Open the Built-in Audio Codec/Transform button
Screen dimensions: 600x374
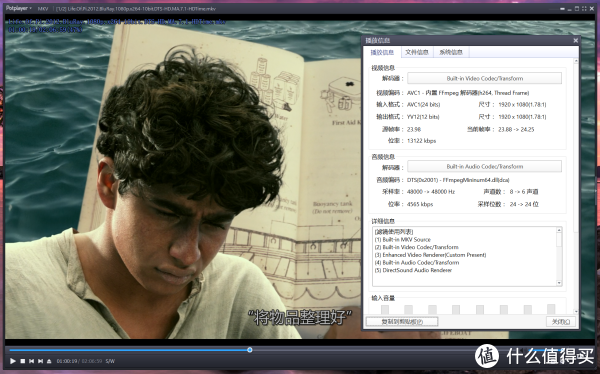tap(484, 167)
